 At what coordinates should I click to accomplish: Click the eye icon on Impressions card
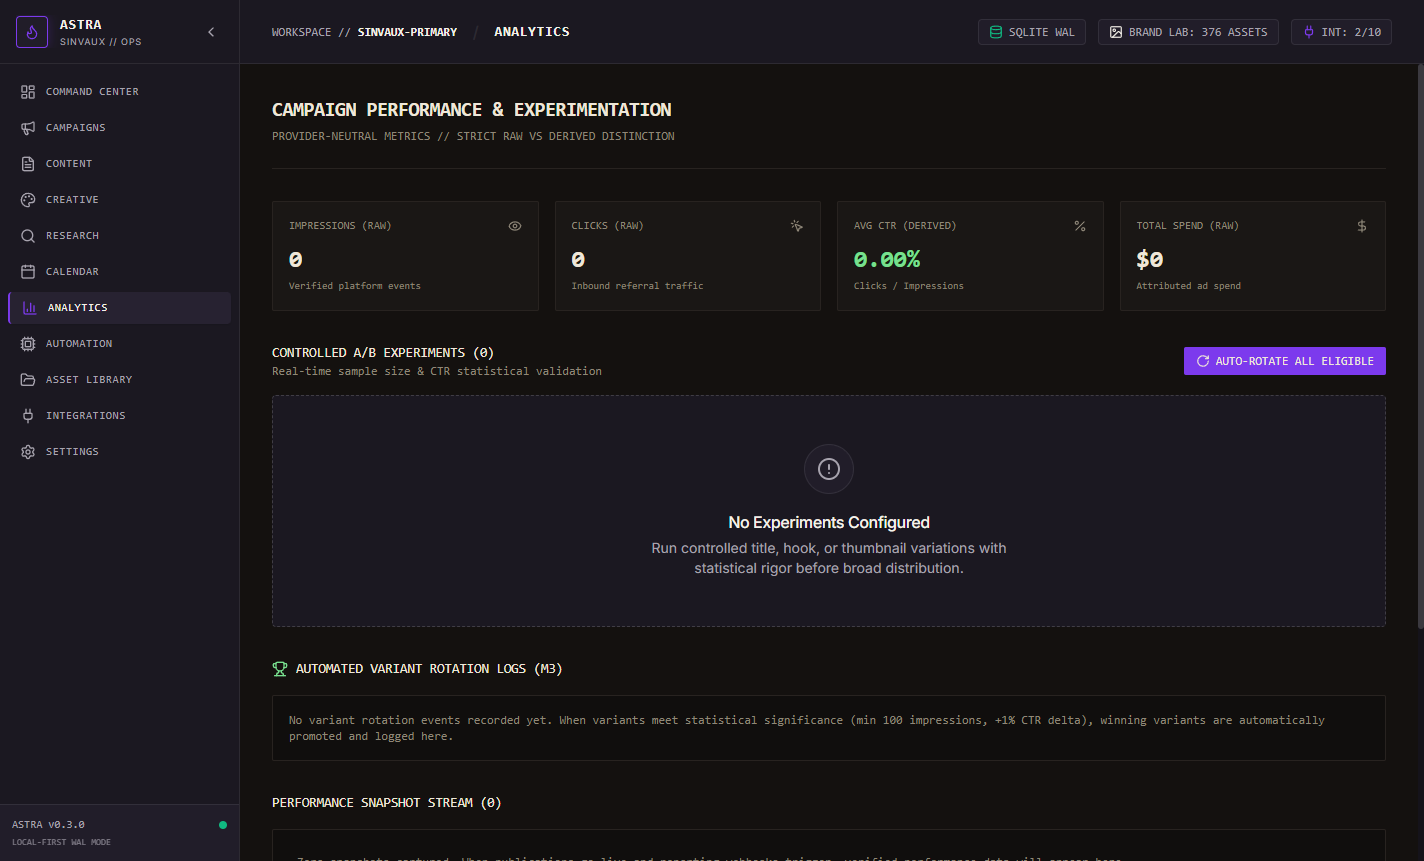coord(515,226)
